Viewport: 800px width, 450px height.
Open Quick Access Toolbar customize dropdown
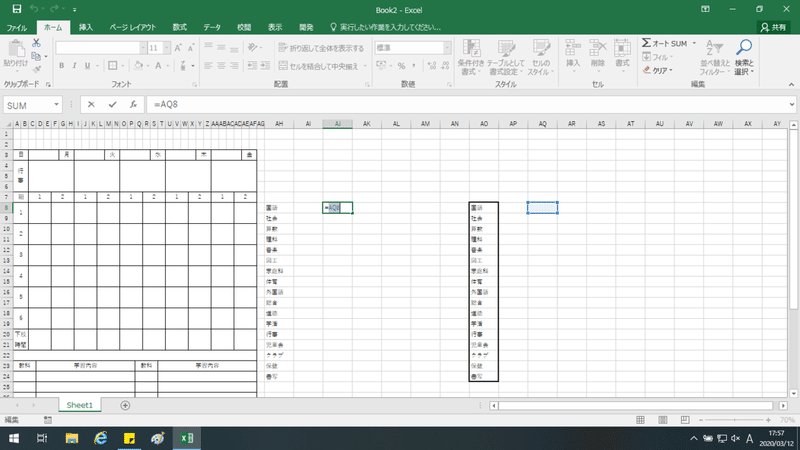pos(74,9)
